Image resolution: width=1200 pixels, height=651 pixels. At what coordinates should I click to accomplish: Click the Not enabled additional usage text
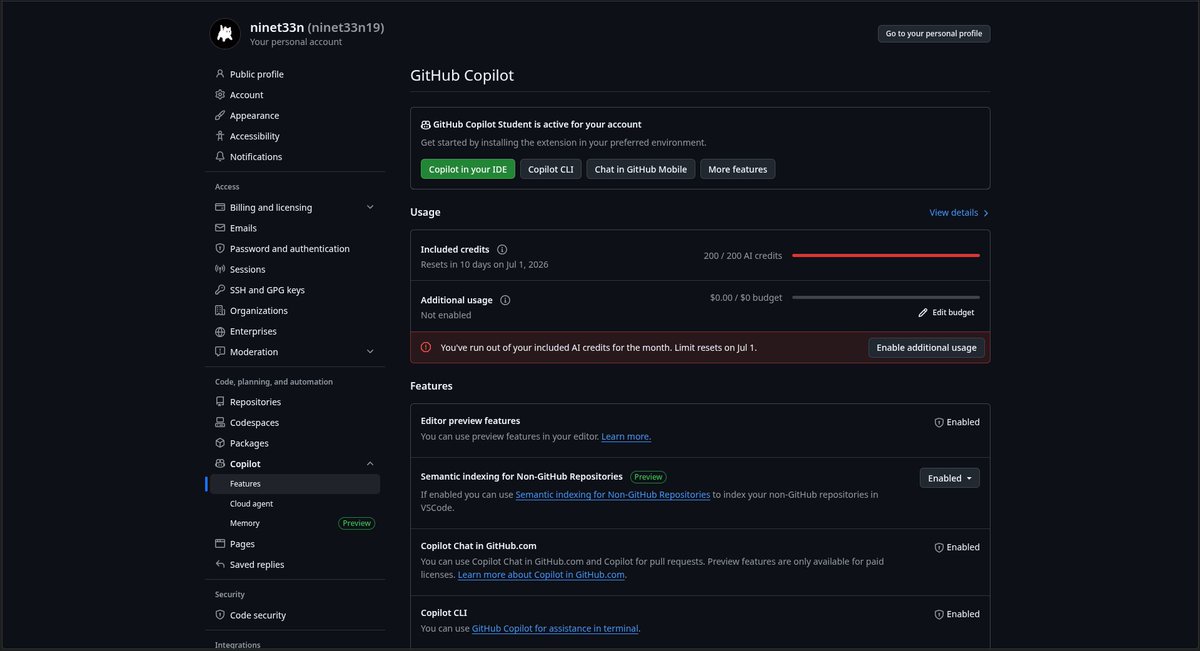point(446,315)
